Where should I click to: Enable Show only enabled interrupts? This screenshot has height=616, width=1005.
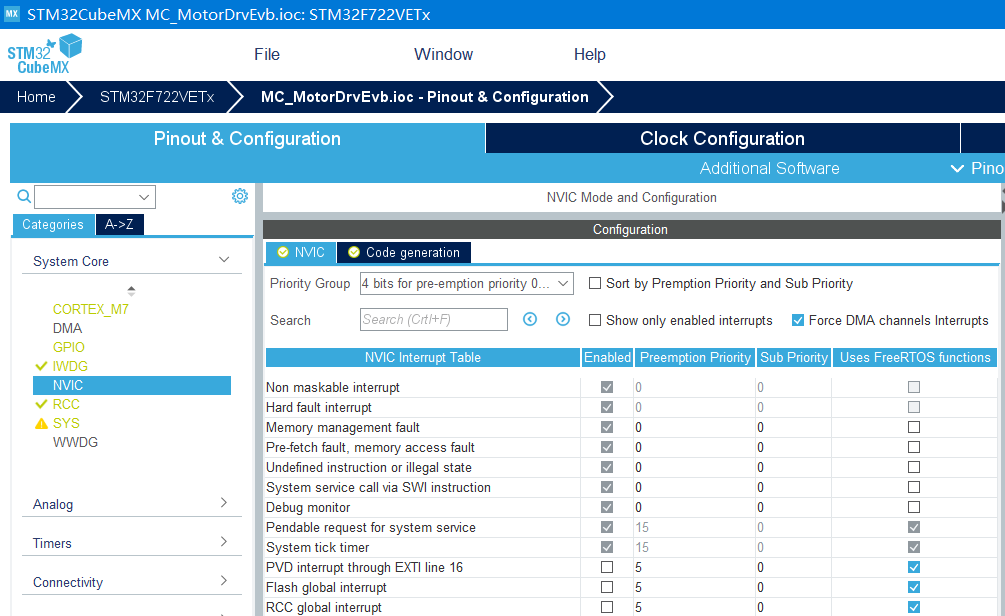pyautogui.click(x=595, y=320)
